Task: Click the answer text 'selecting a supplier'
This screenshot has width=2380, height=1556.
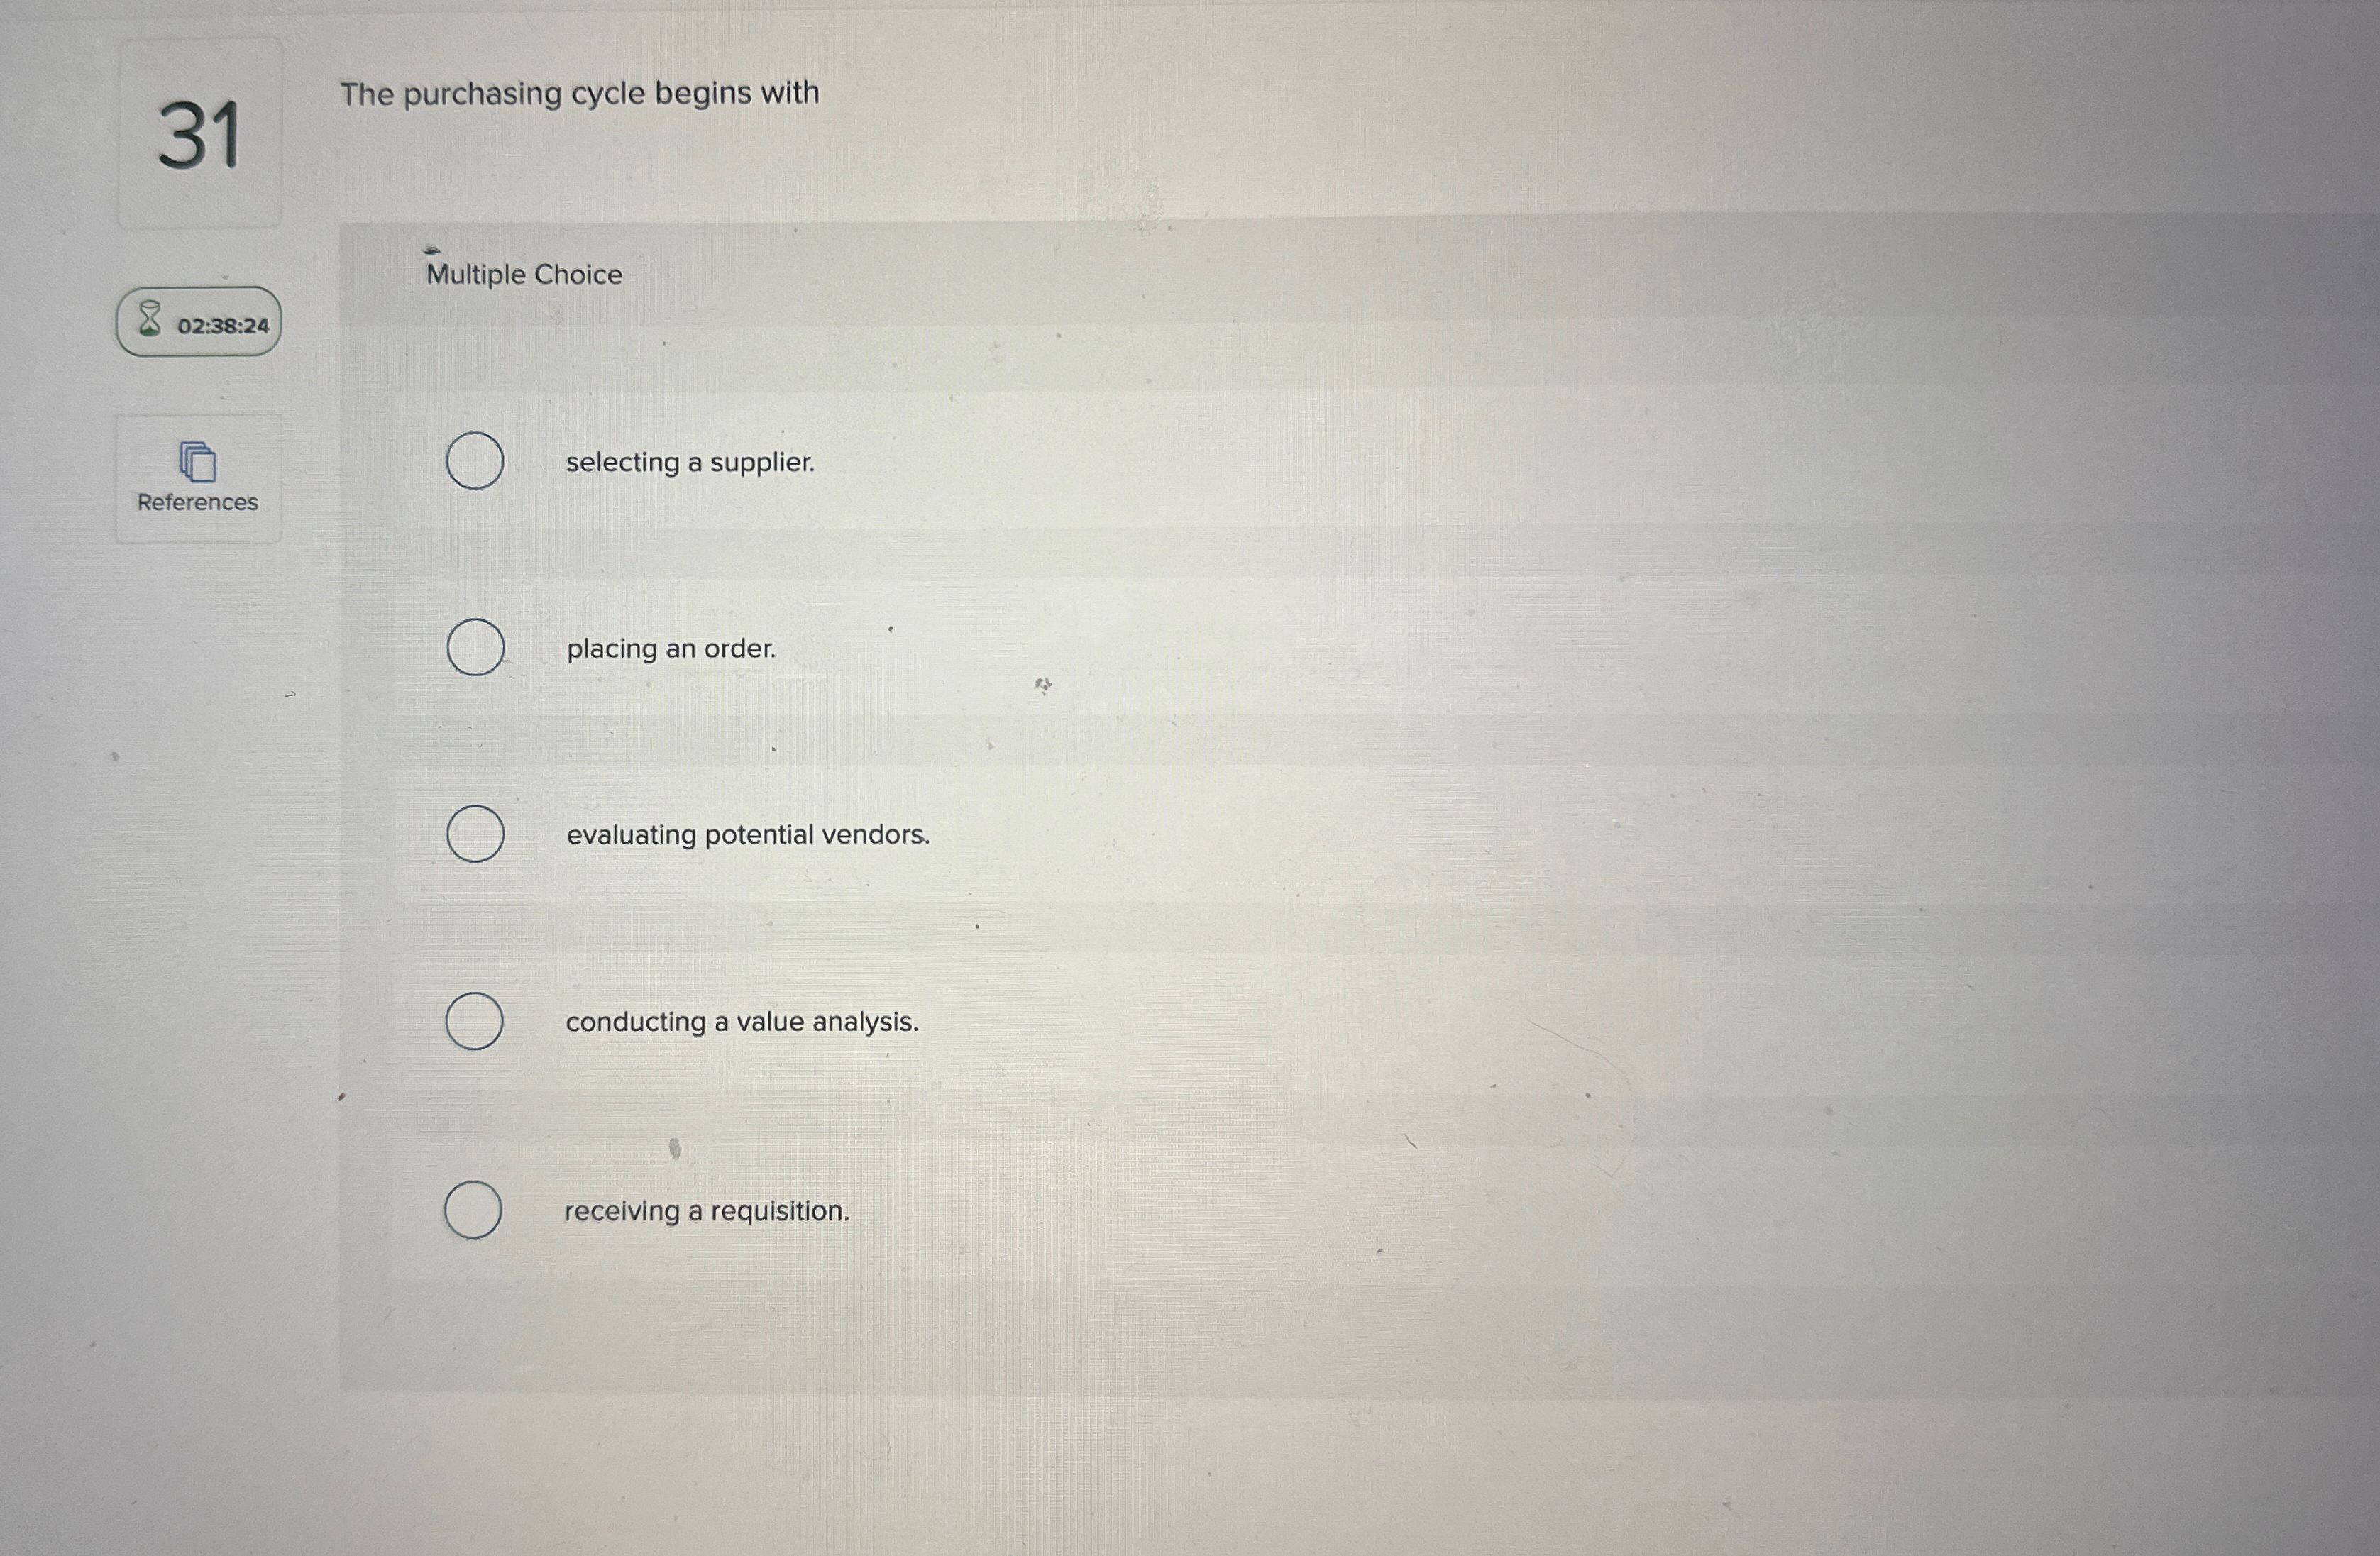Action: 690,462
